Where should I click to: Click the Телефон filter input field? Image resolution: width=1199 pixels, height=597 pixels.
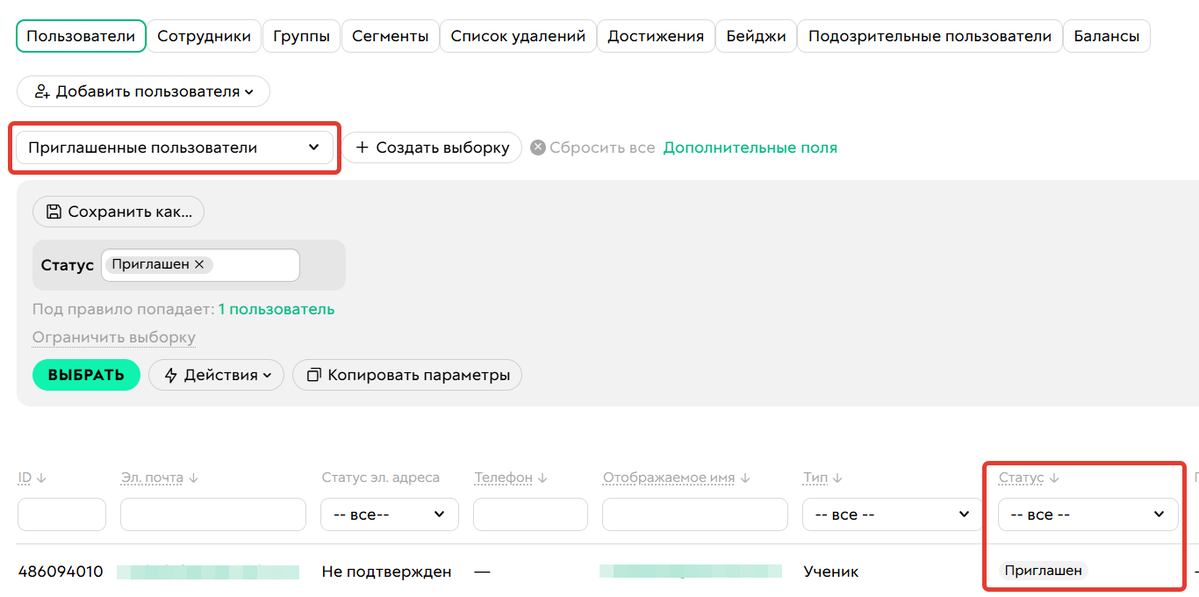coord(530,514)
